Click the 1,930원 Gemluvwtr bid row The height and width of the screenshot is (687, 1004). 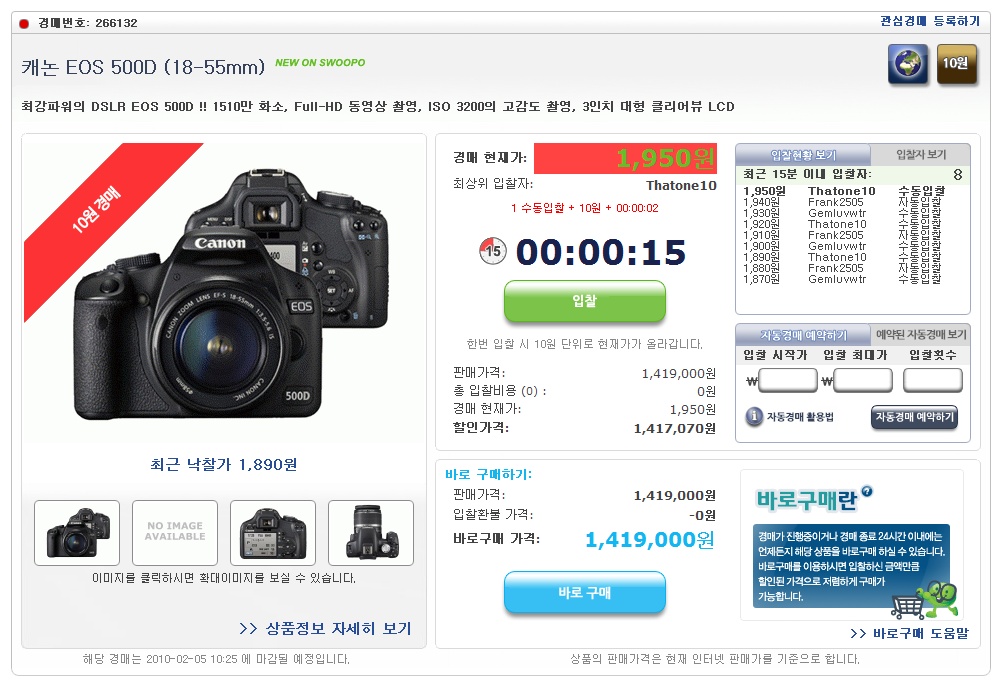844,213
